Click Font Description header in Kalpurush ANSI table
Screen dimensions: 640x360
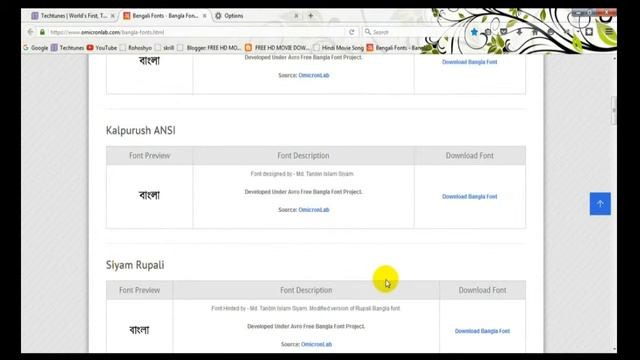click(x=303, y=156)
